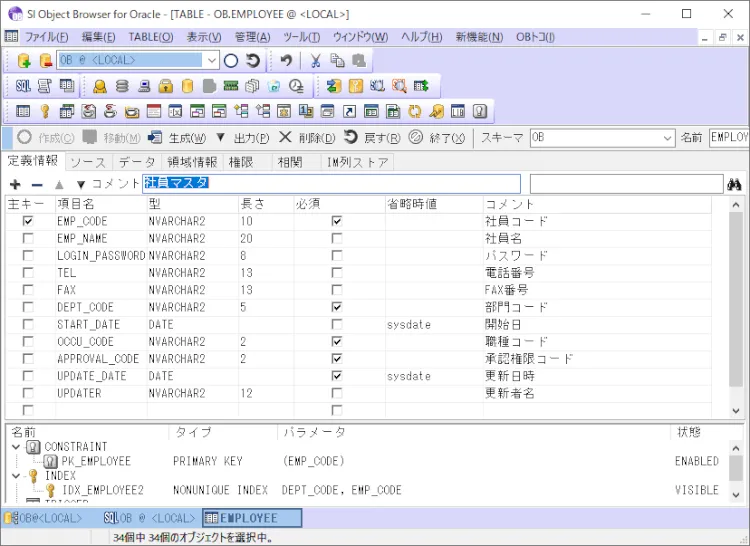
Task: Click the plus add row icon
Action: click(15, 185)
